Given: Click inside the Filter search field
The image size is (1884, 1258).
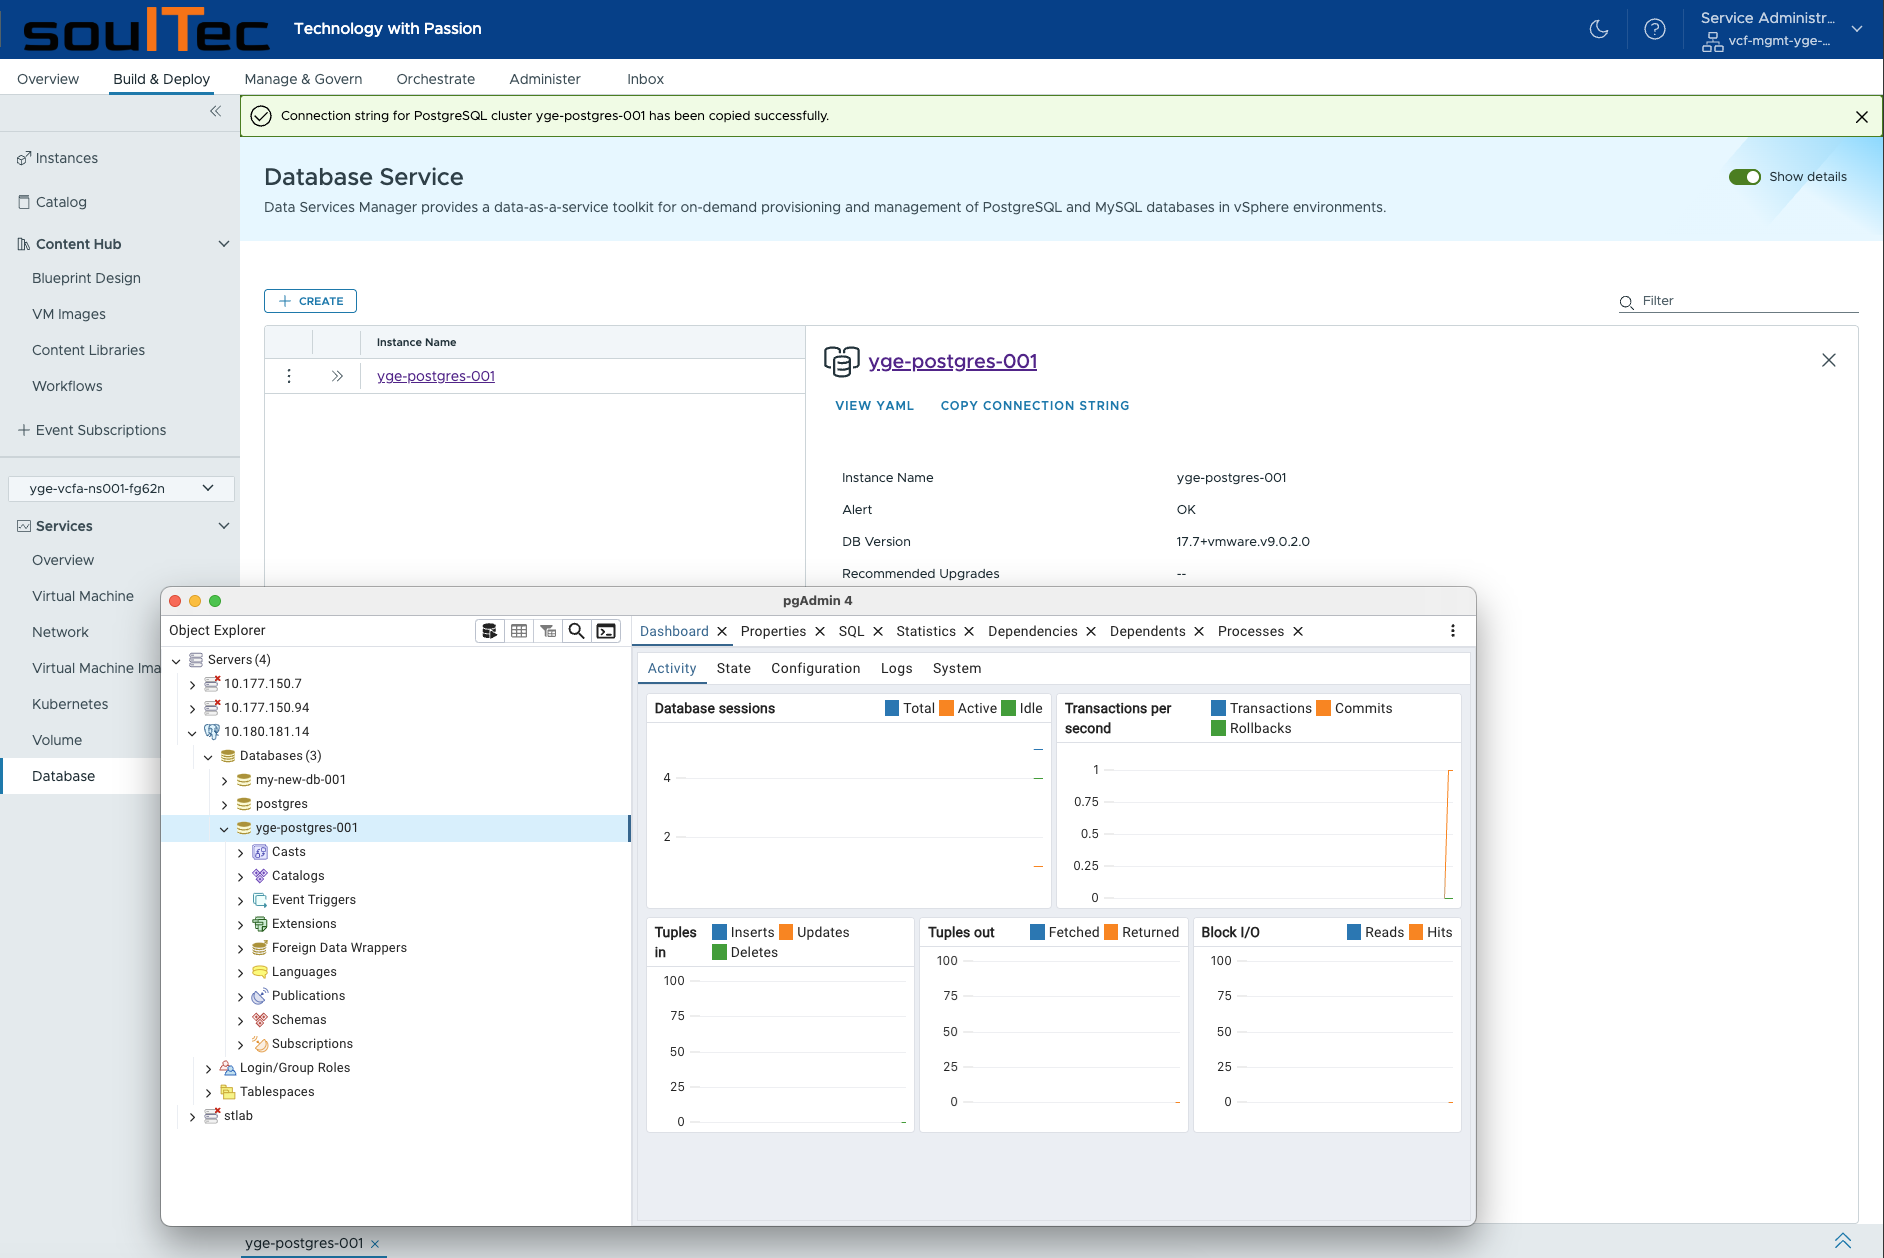Looking at the screenshot, I should (x=1740, y=300).
